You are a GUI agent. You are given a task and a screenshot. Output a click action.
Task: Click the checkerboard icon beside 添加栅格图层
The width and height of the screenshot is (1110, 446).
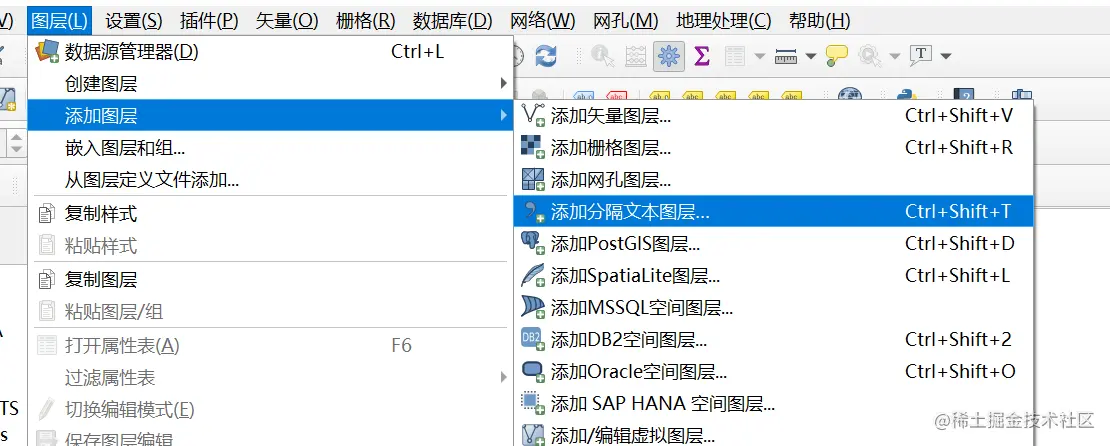coord(533,147)
